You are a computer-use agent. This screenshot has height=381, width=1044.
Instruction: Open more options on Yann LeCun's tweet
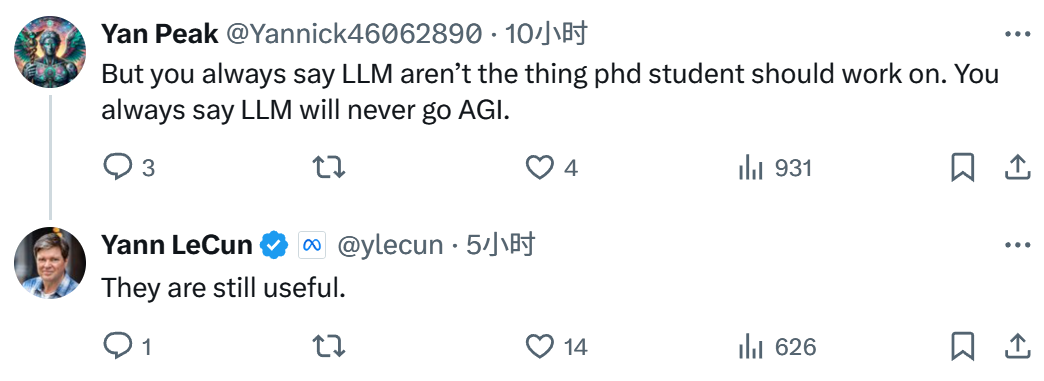(1017, 246)
